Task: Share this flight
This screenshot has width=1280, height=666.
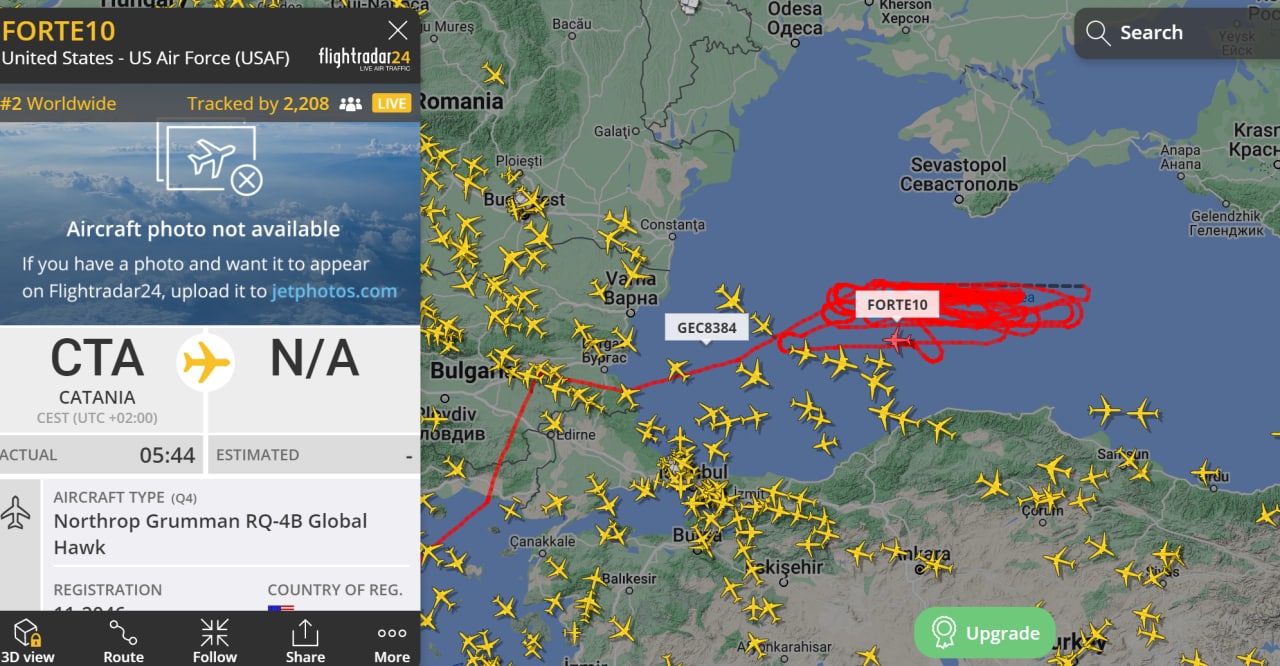Action: (x=304, y=640)
